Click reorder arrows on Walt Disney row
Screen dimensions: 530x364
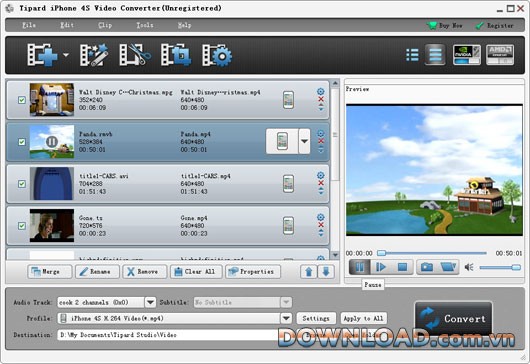pyautogui.click(x=321, y=107)
